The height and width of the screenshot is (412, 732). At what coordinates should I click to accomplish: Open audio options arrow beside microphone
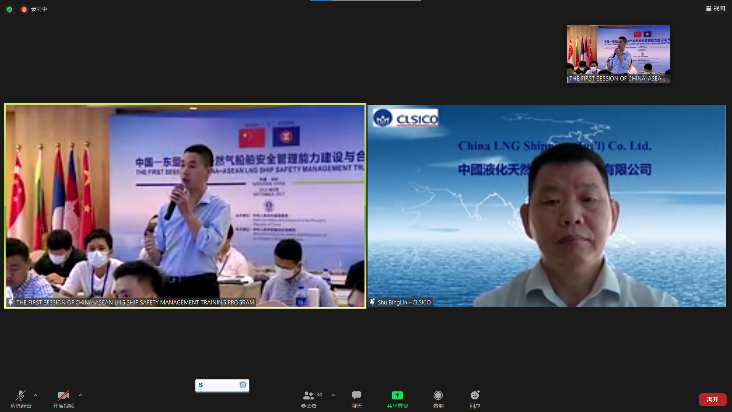(x=35, y=395)
